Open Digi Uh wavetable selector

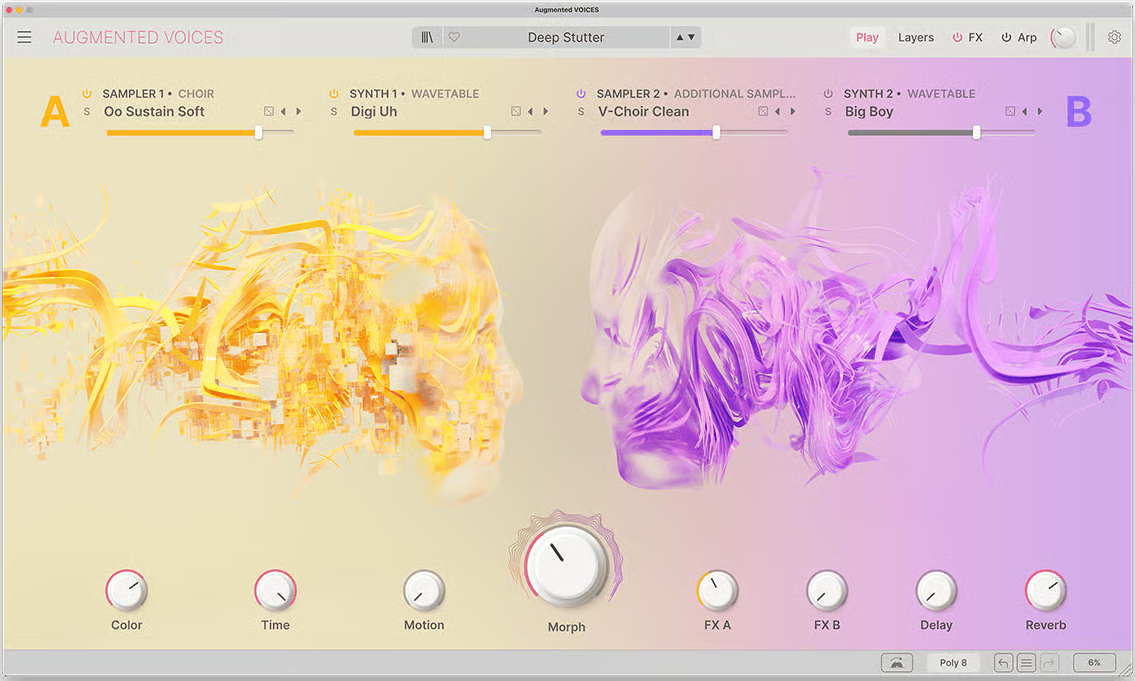tap(374, 111)
